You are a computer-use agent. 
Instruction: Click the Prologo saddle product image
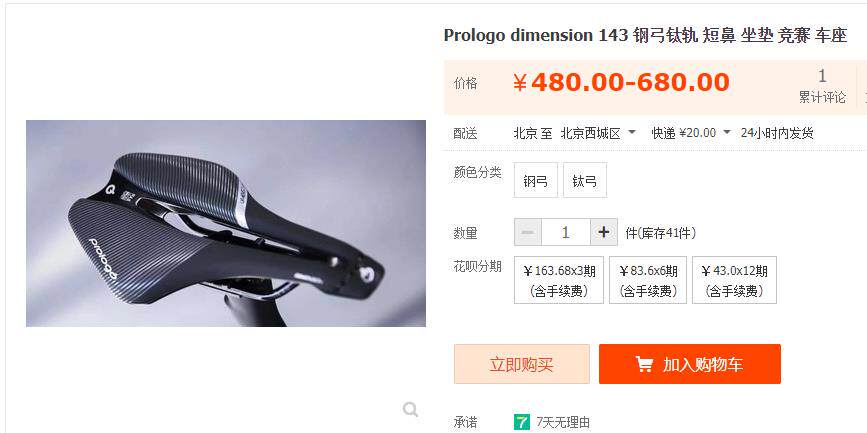point(226,223)
